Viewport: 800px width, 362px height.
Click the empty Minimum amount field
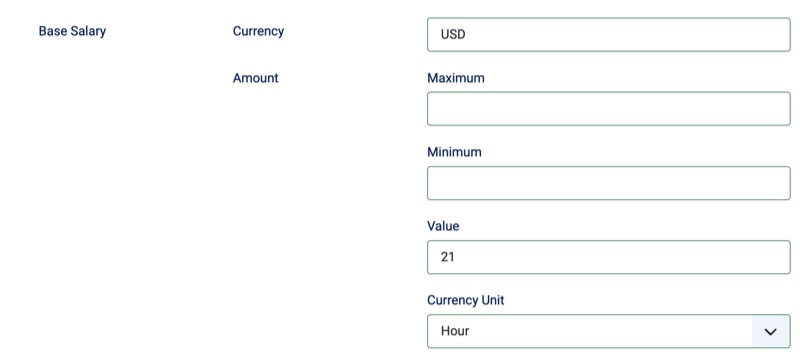[x=609, y=183]
